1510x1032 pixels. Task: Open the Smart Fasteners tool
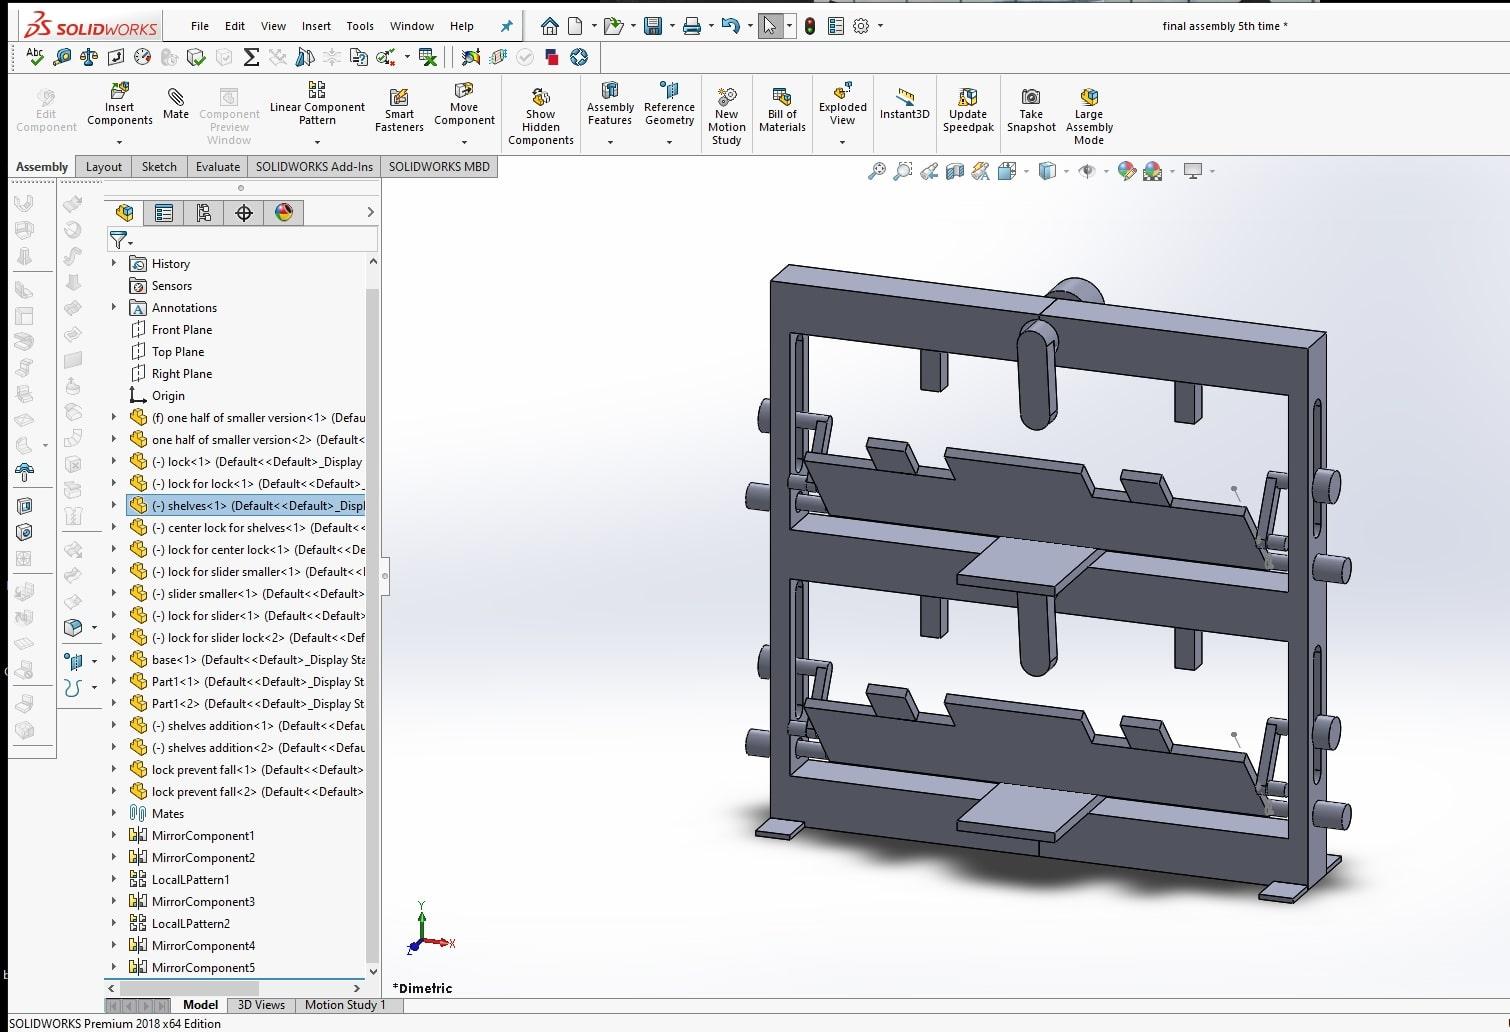click(398, 105)
